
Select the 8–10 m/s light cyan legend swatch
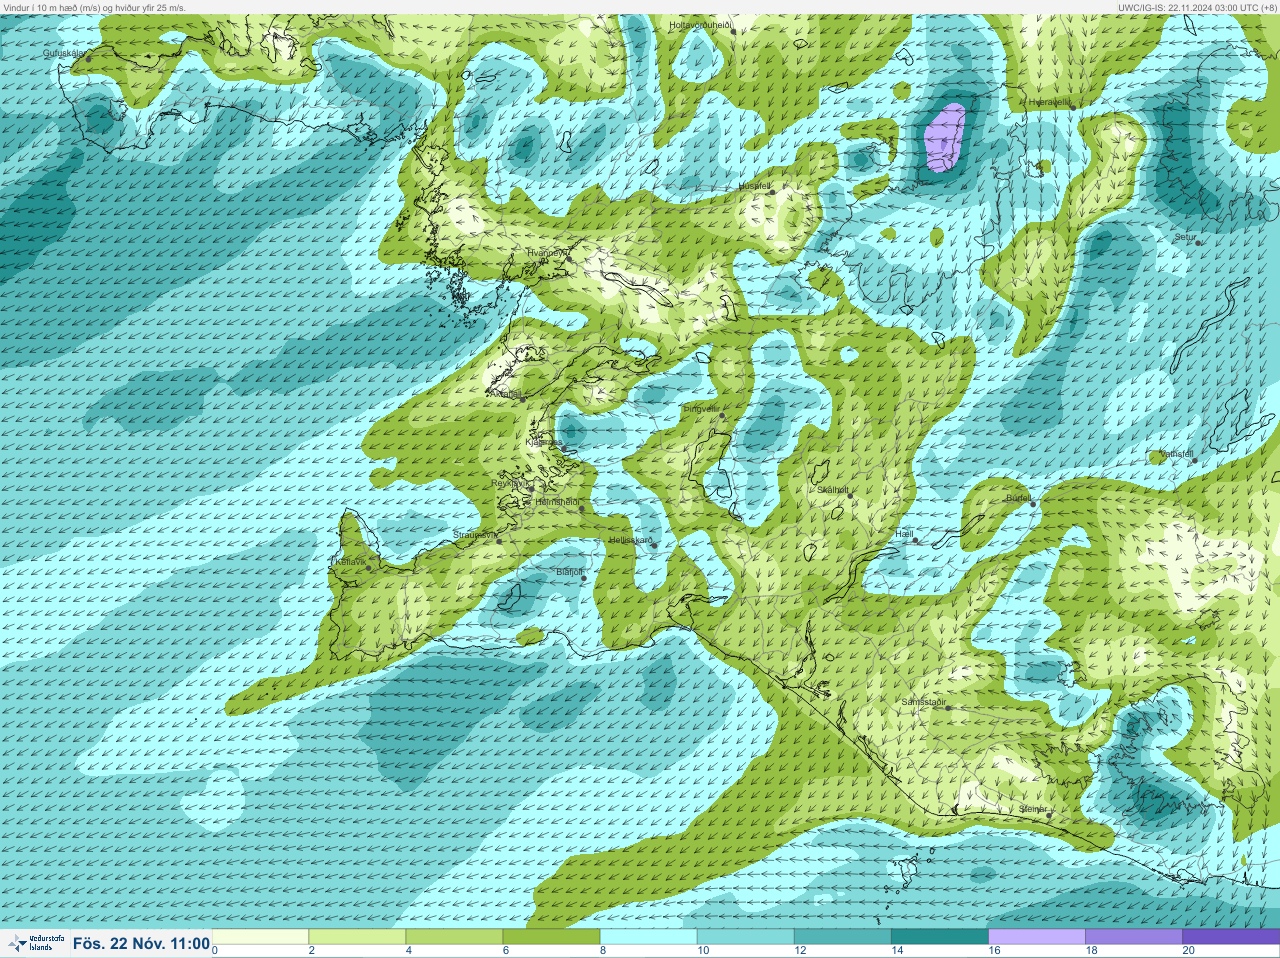click(648, 937)
